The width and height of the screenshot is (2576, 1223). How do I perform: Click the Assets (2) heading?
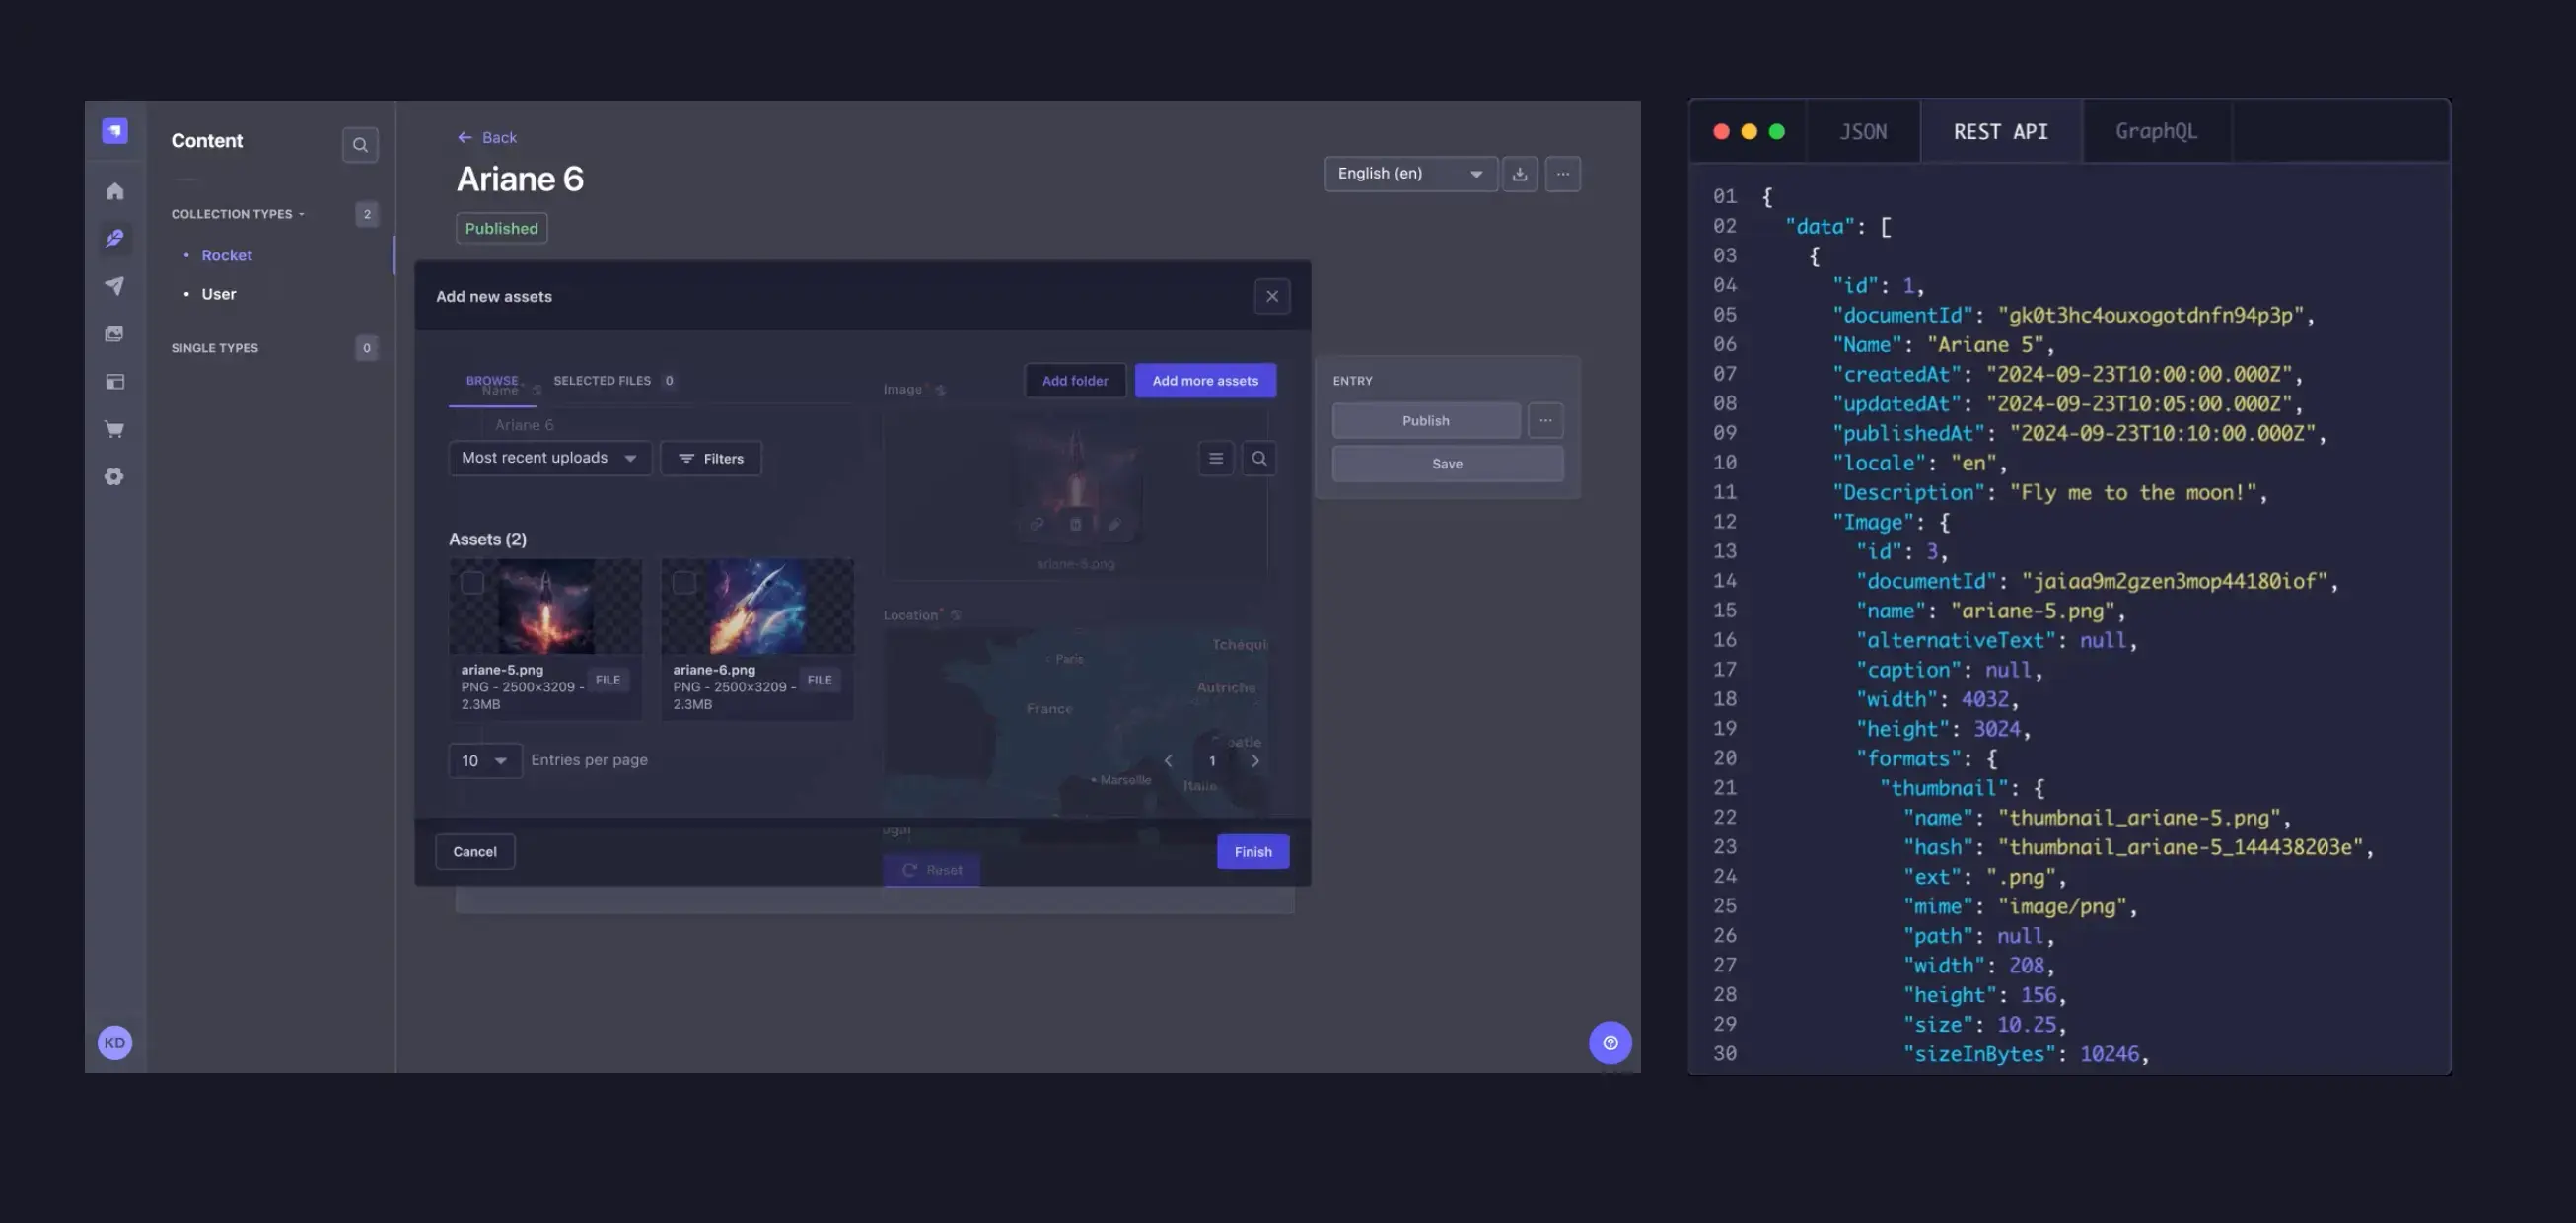pyautogui.click(x=488, y=539)
